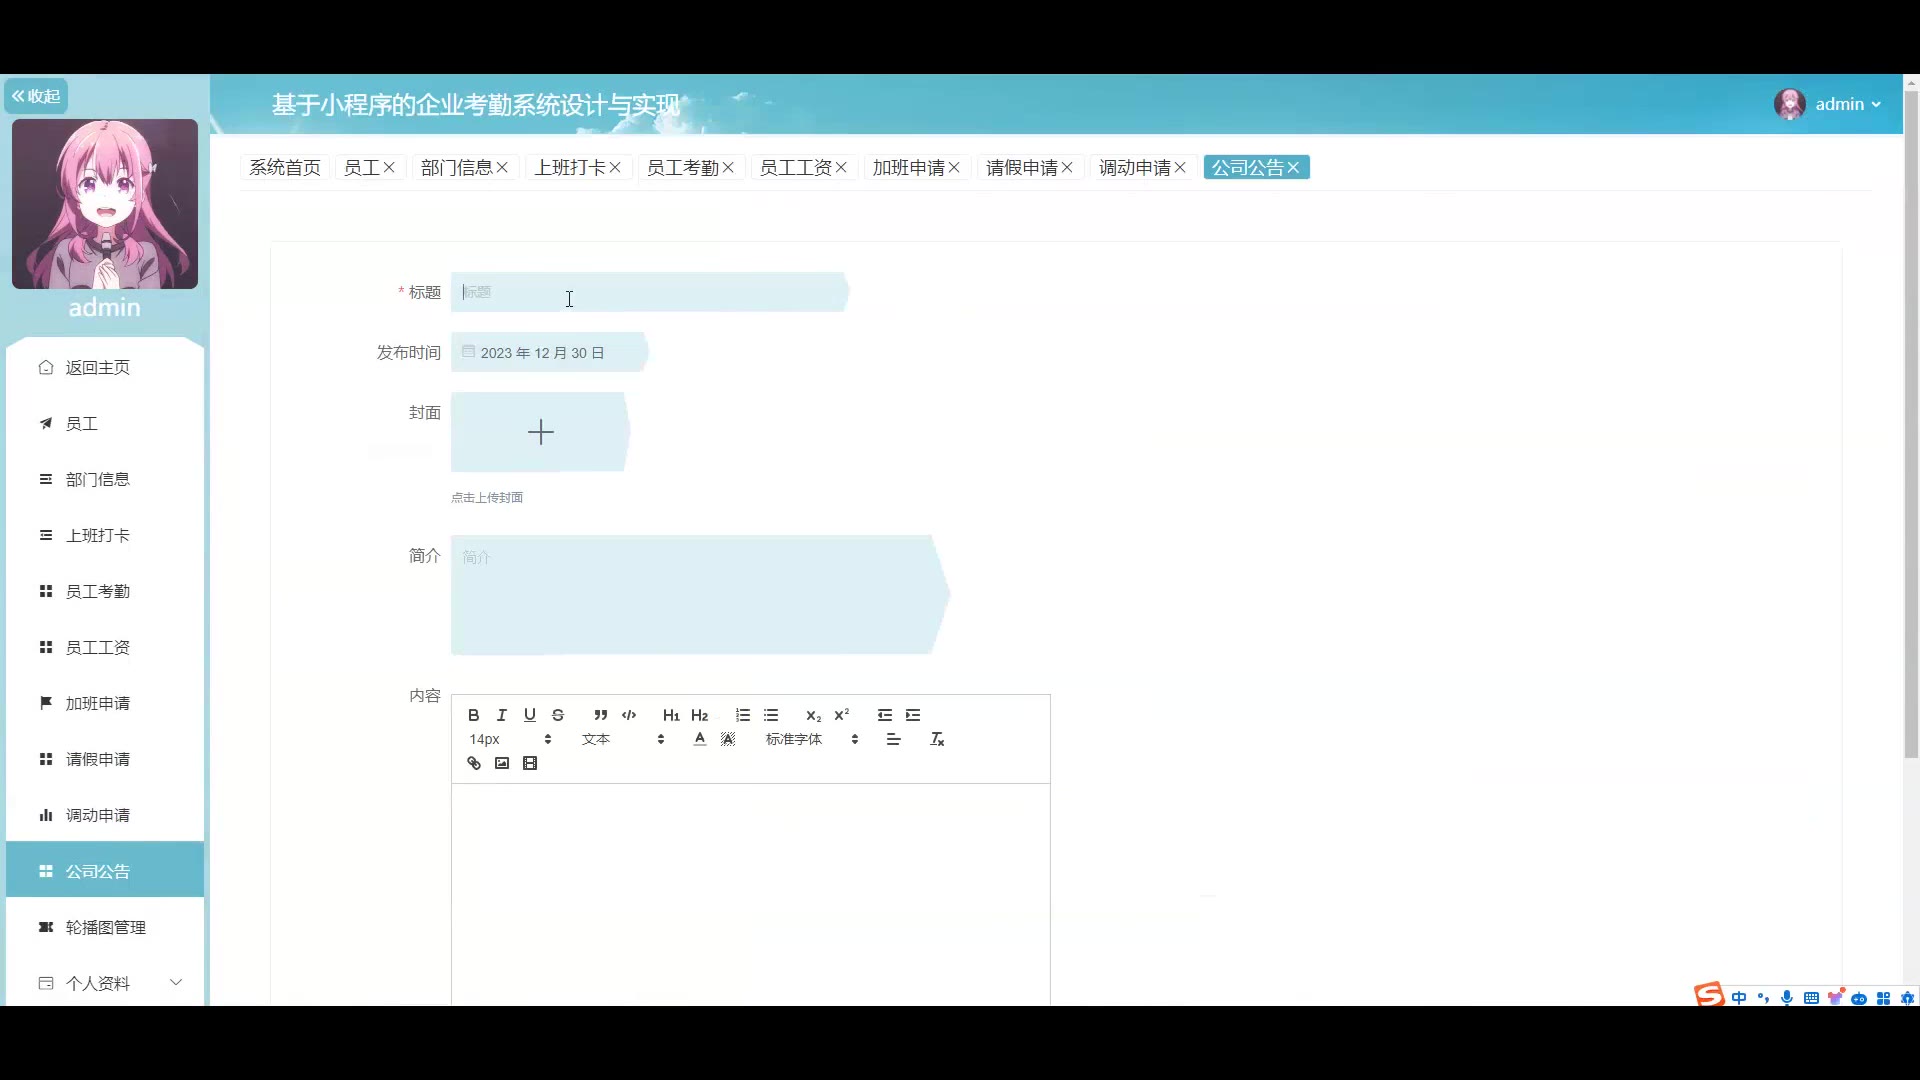The image size is (1920, 1080).
Task: Toggle bold formatting in editor
Action: (x=474, y=715)
